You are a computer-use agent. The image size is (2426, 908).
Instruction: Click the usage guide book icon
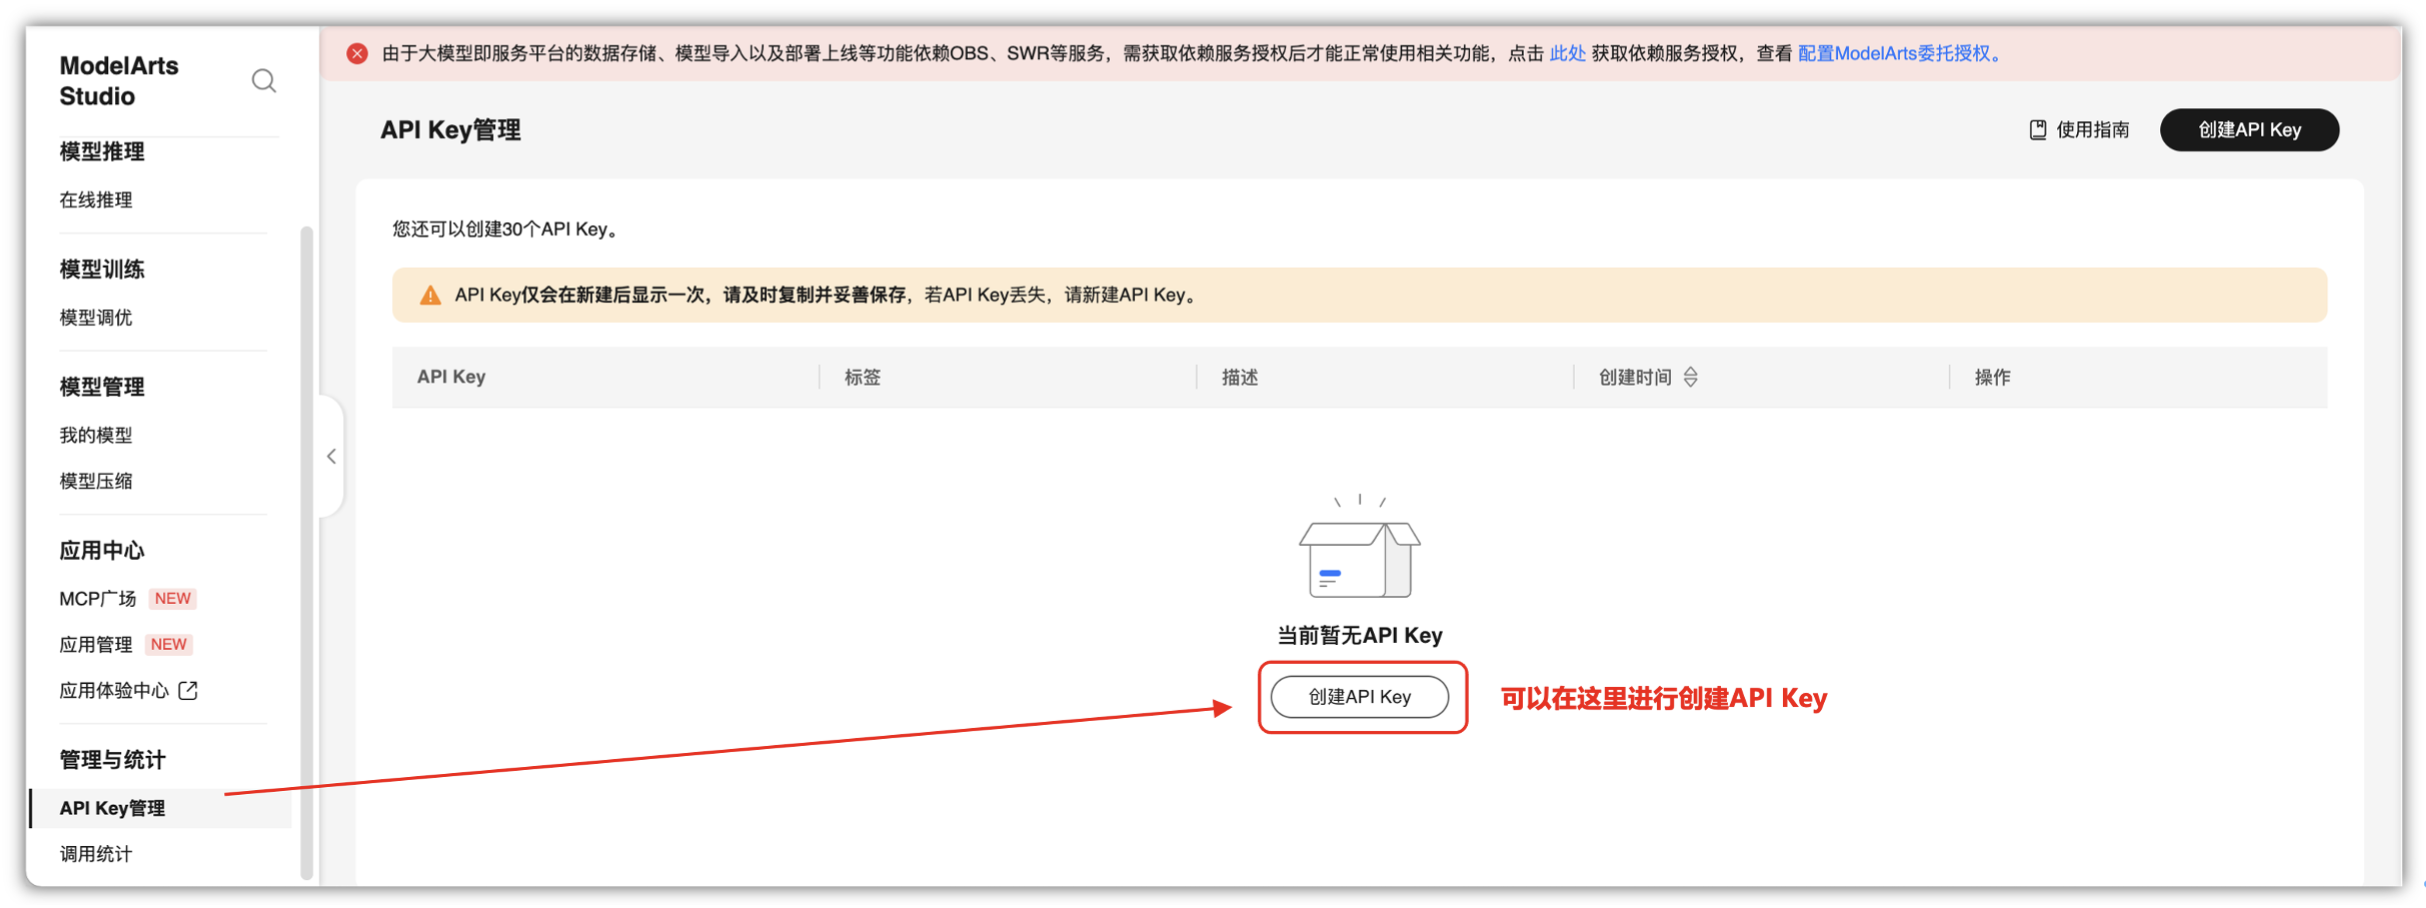[x=2037, y=130]
